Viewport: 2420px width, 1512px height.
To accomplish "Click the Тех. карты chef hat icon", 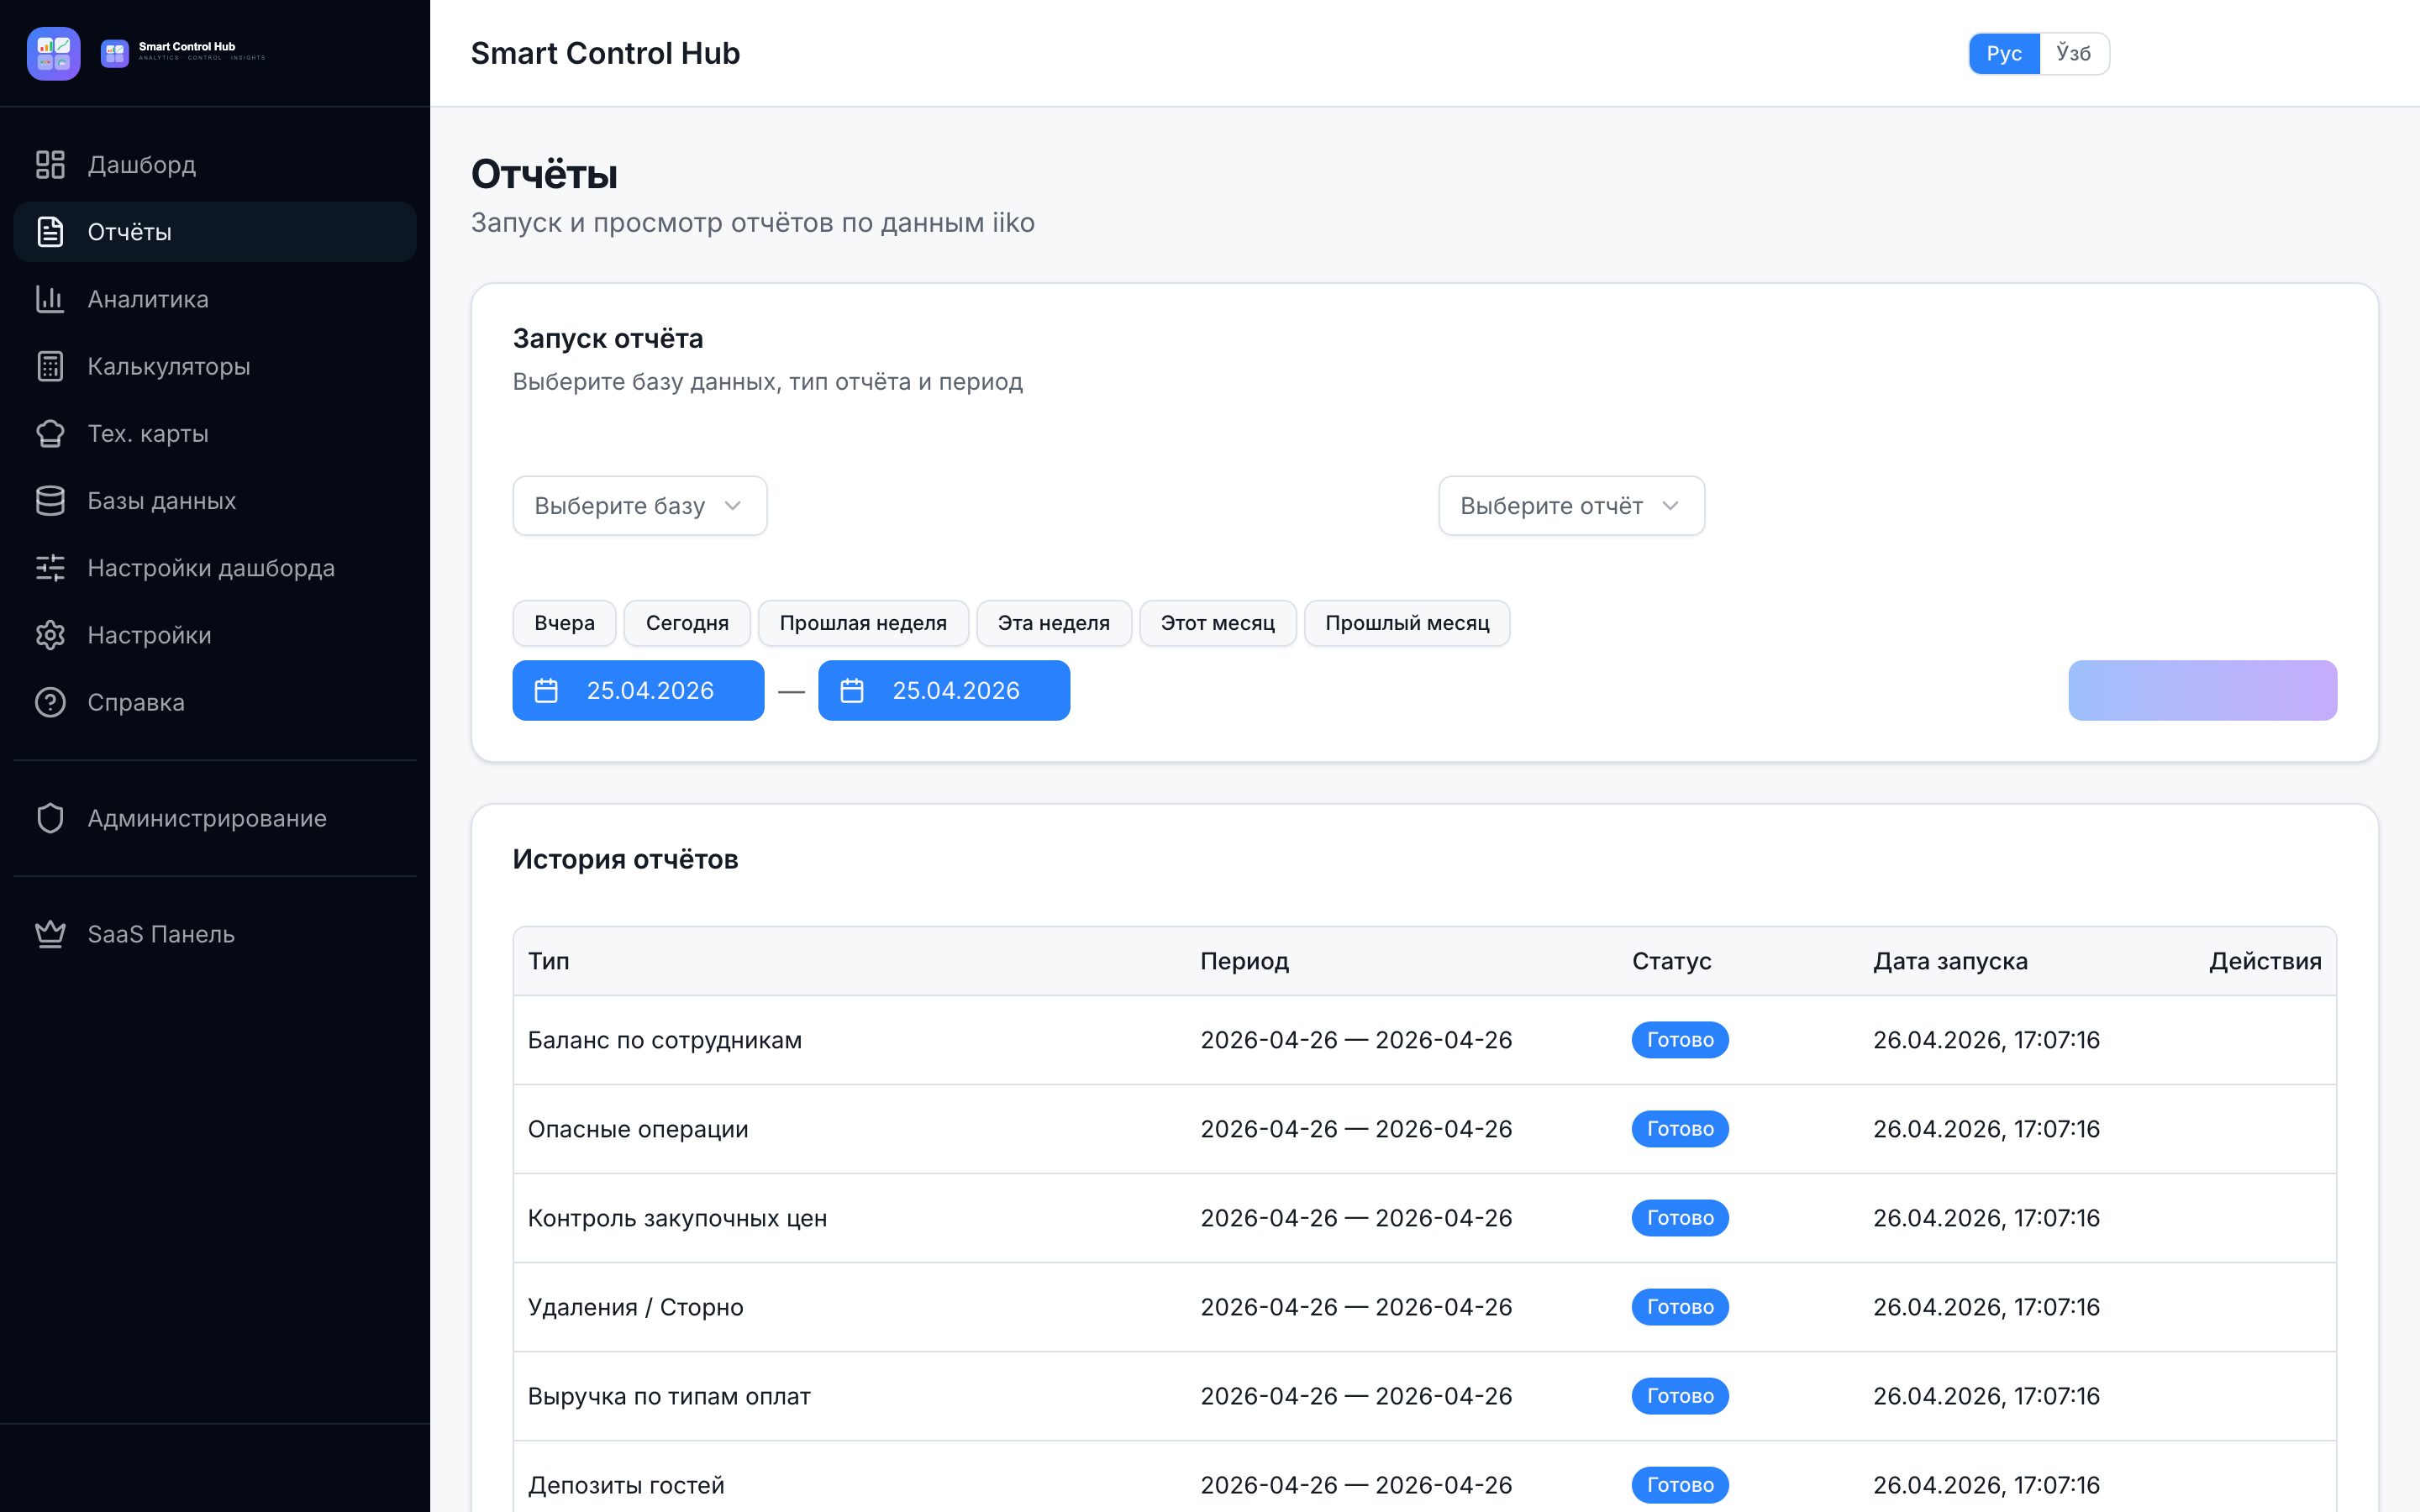I will point(50,433).
